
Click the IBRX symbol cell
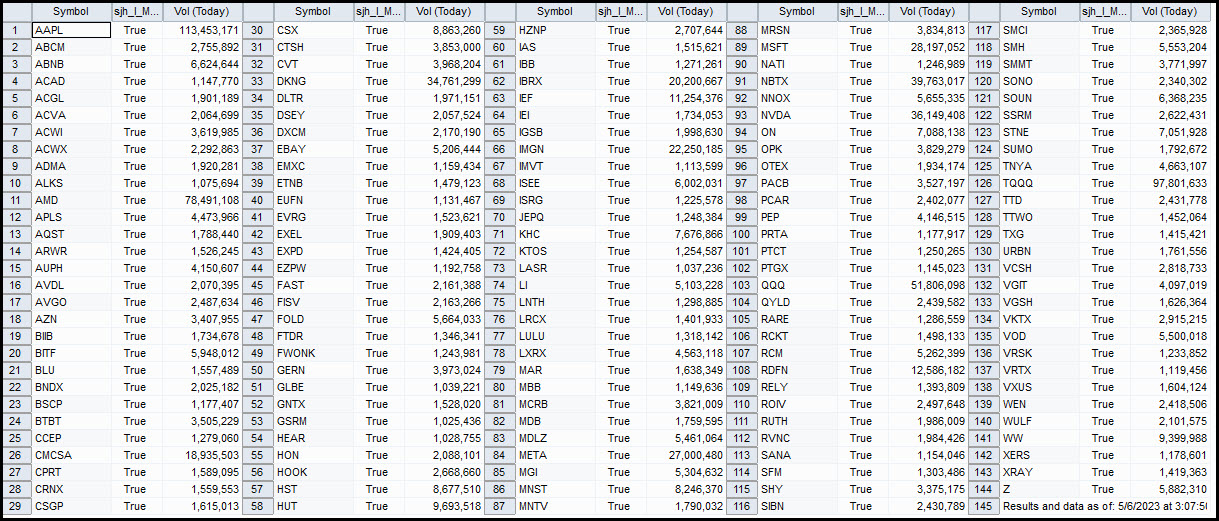point(555,81)
